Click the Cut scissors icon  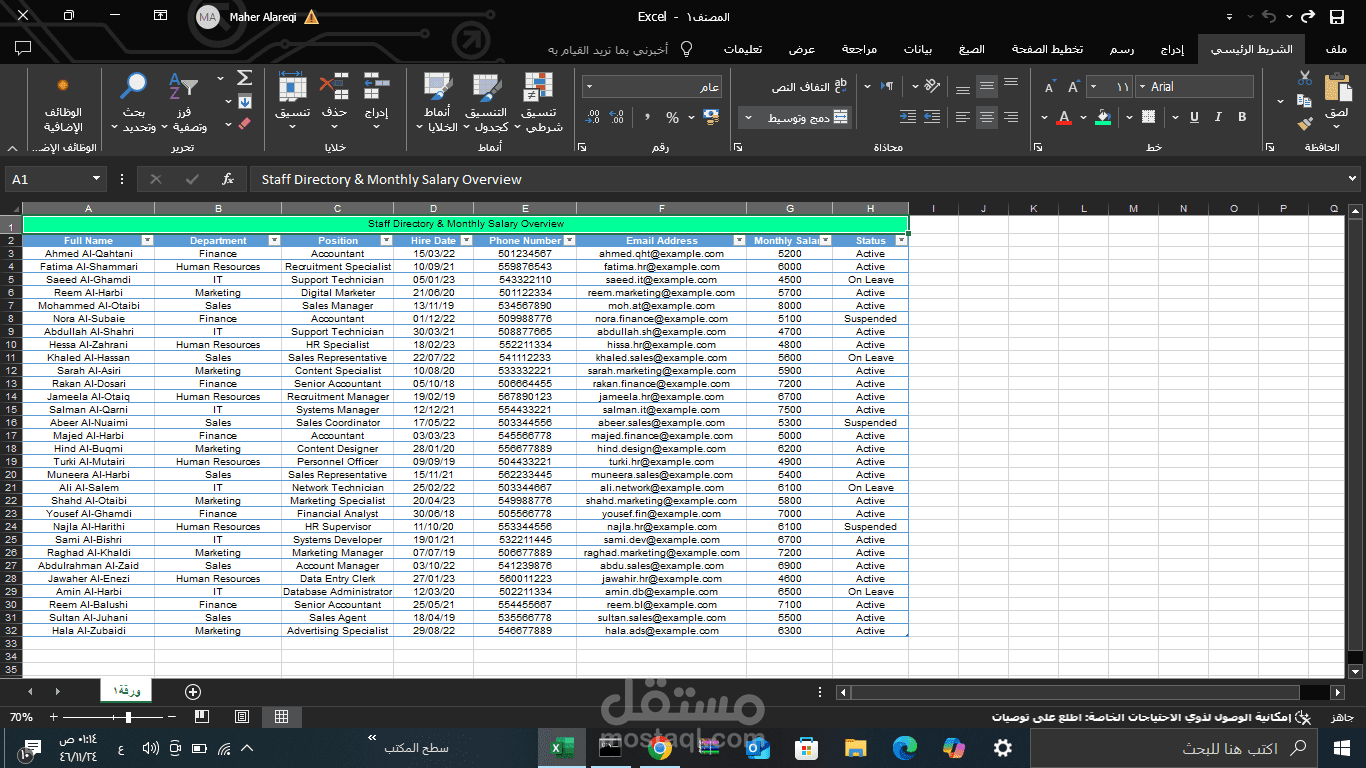click(x=1305, y=77)
